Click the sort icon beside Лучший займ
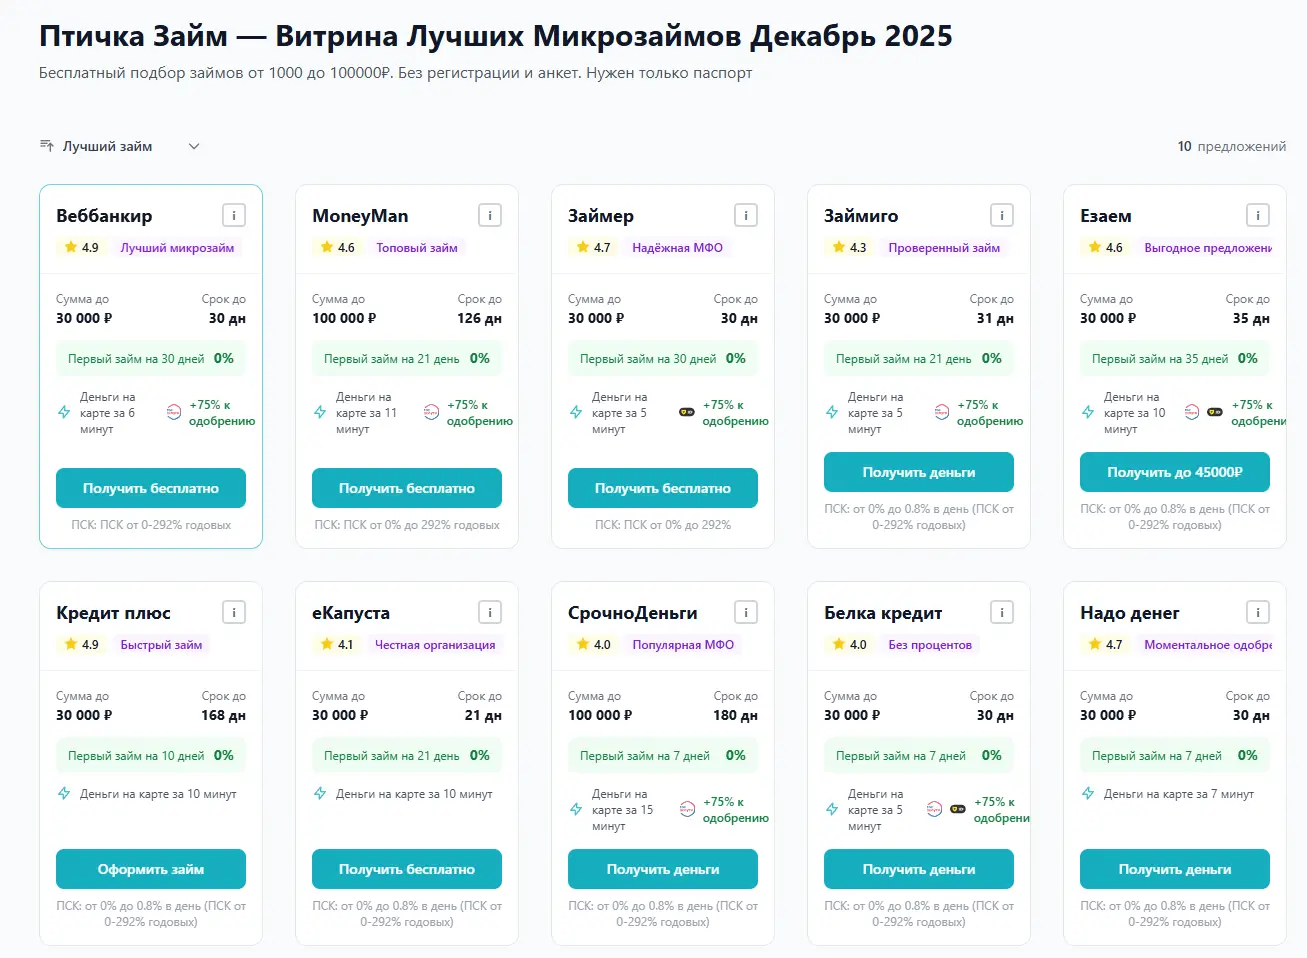1307x958 pixels. 47,146
